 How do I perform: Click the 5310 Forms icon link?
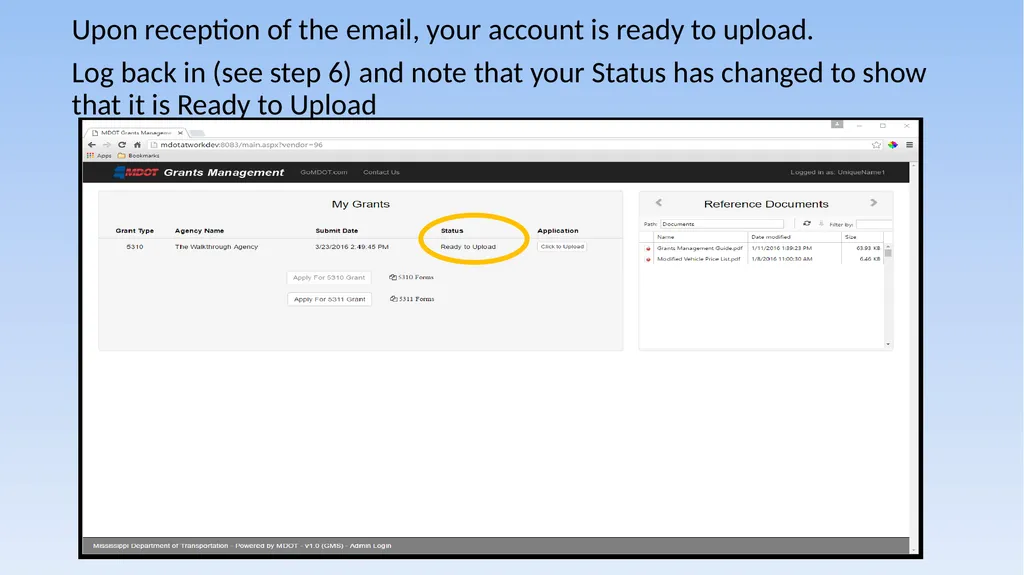click(x=411, y=277)
